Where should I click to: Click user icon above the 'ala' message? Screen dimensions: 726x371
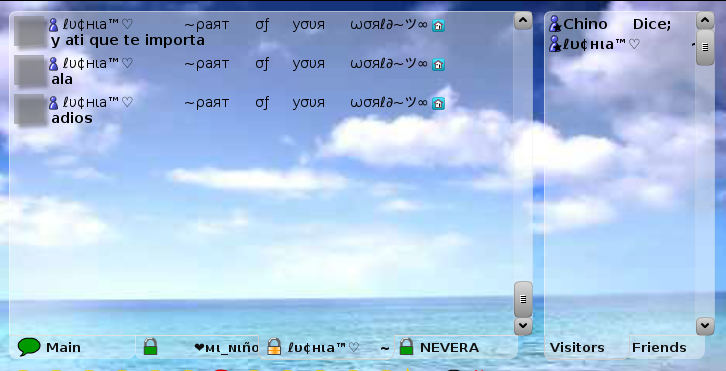[x=54, y=64]
